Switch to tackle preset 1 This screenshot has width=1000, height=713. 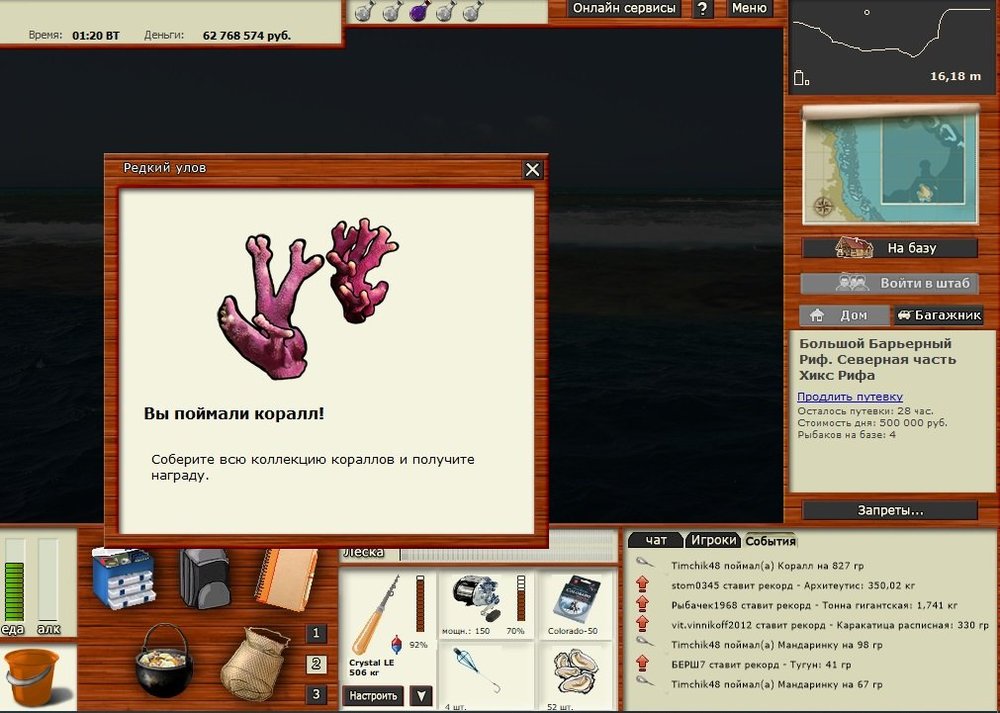(316, 633)
